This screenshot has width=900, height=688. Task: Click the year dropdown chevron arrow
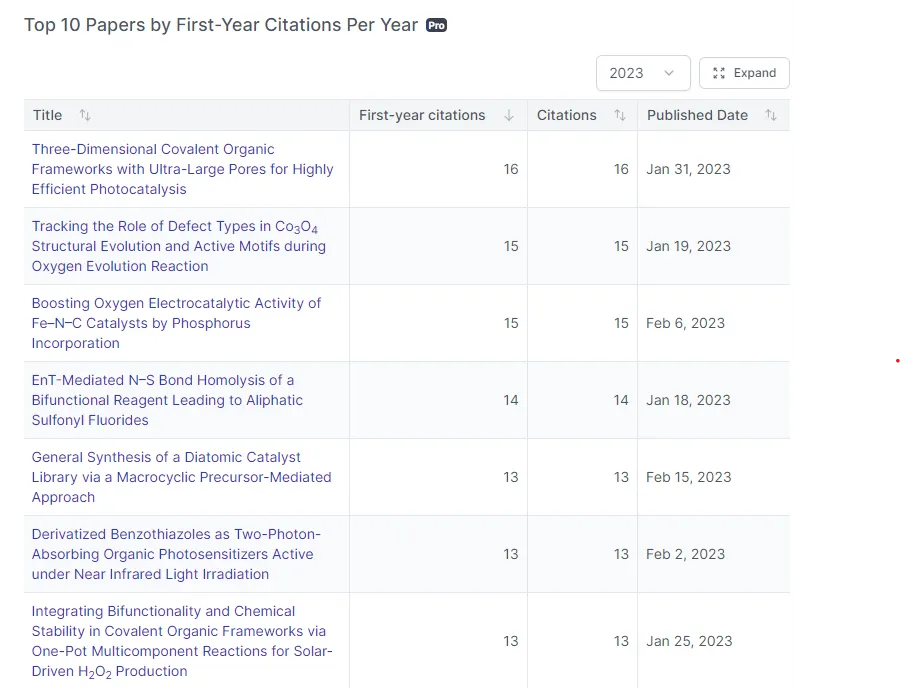tap(669, 73)
